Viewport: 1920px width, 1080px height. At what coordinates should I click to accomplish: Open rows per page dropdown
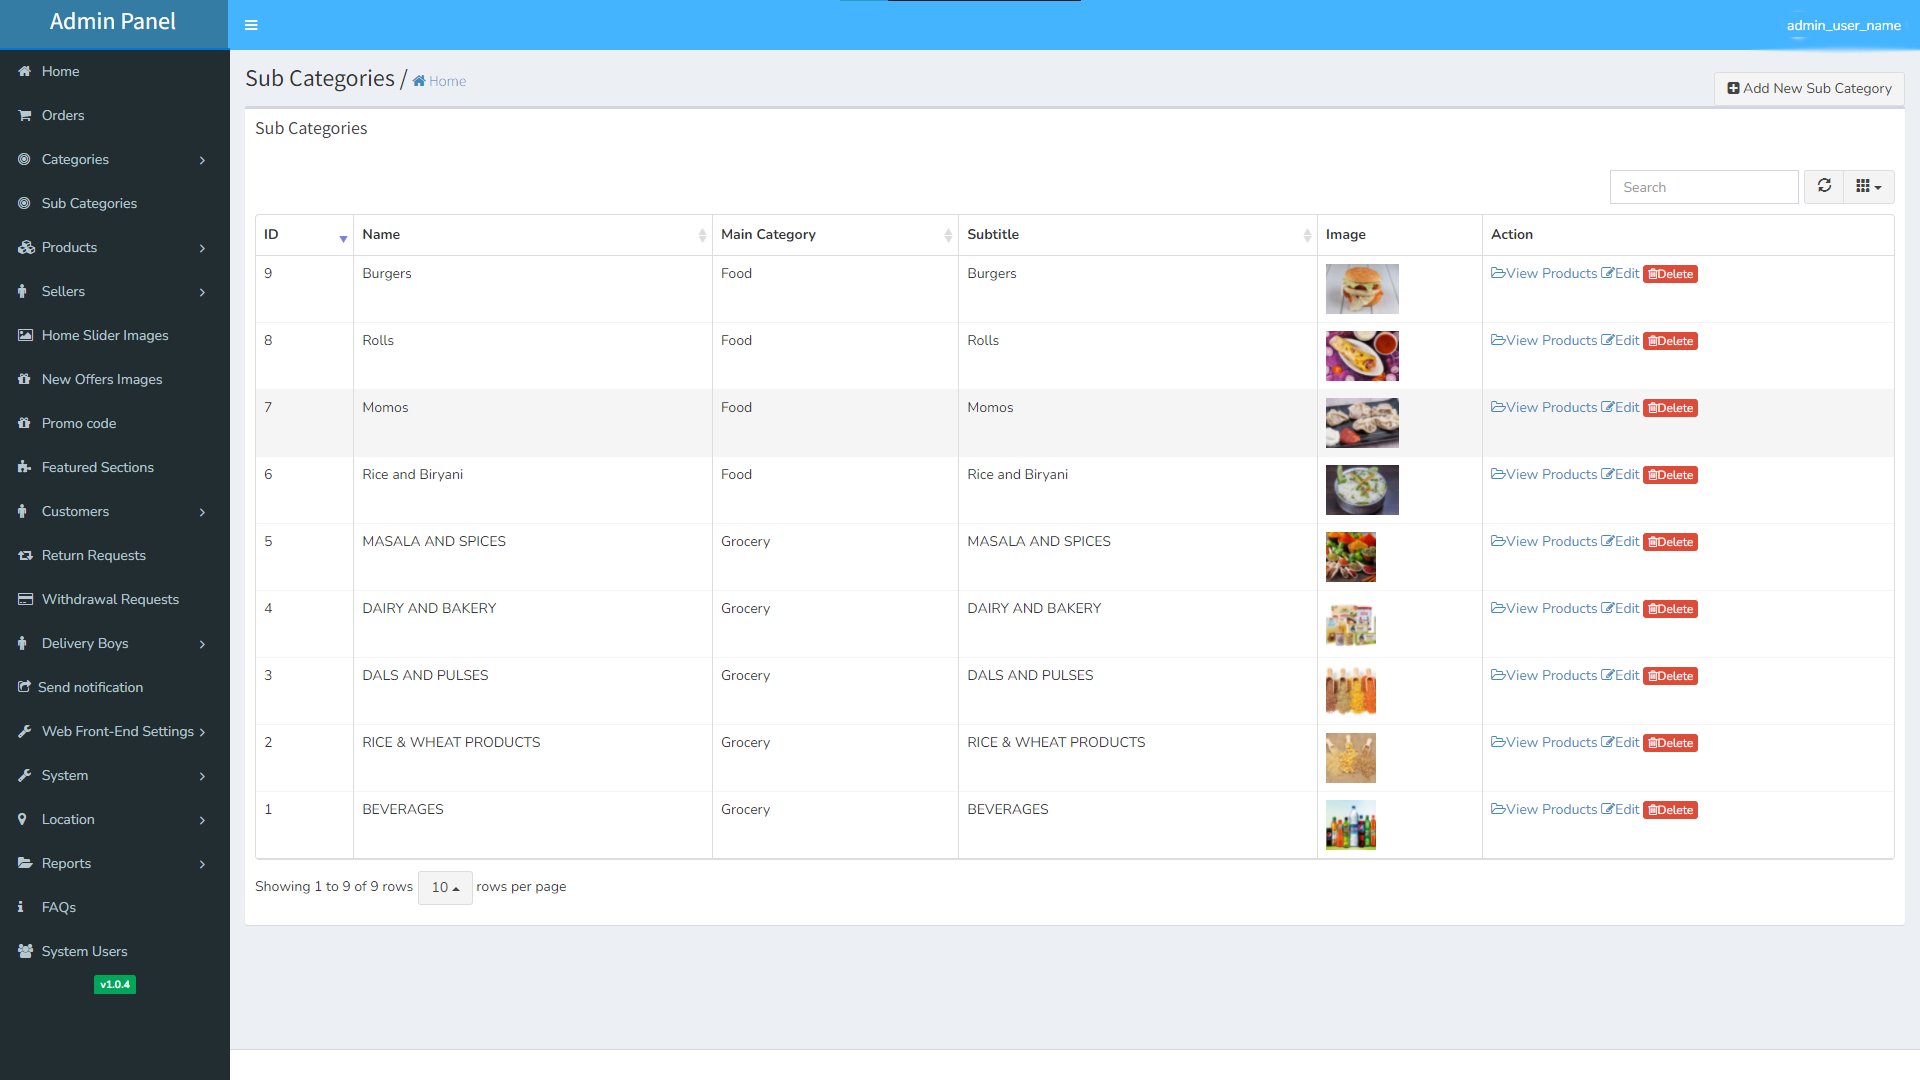click(x=445, y=887)
